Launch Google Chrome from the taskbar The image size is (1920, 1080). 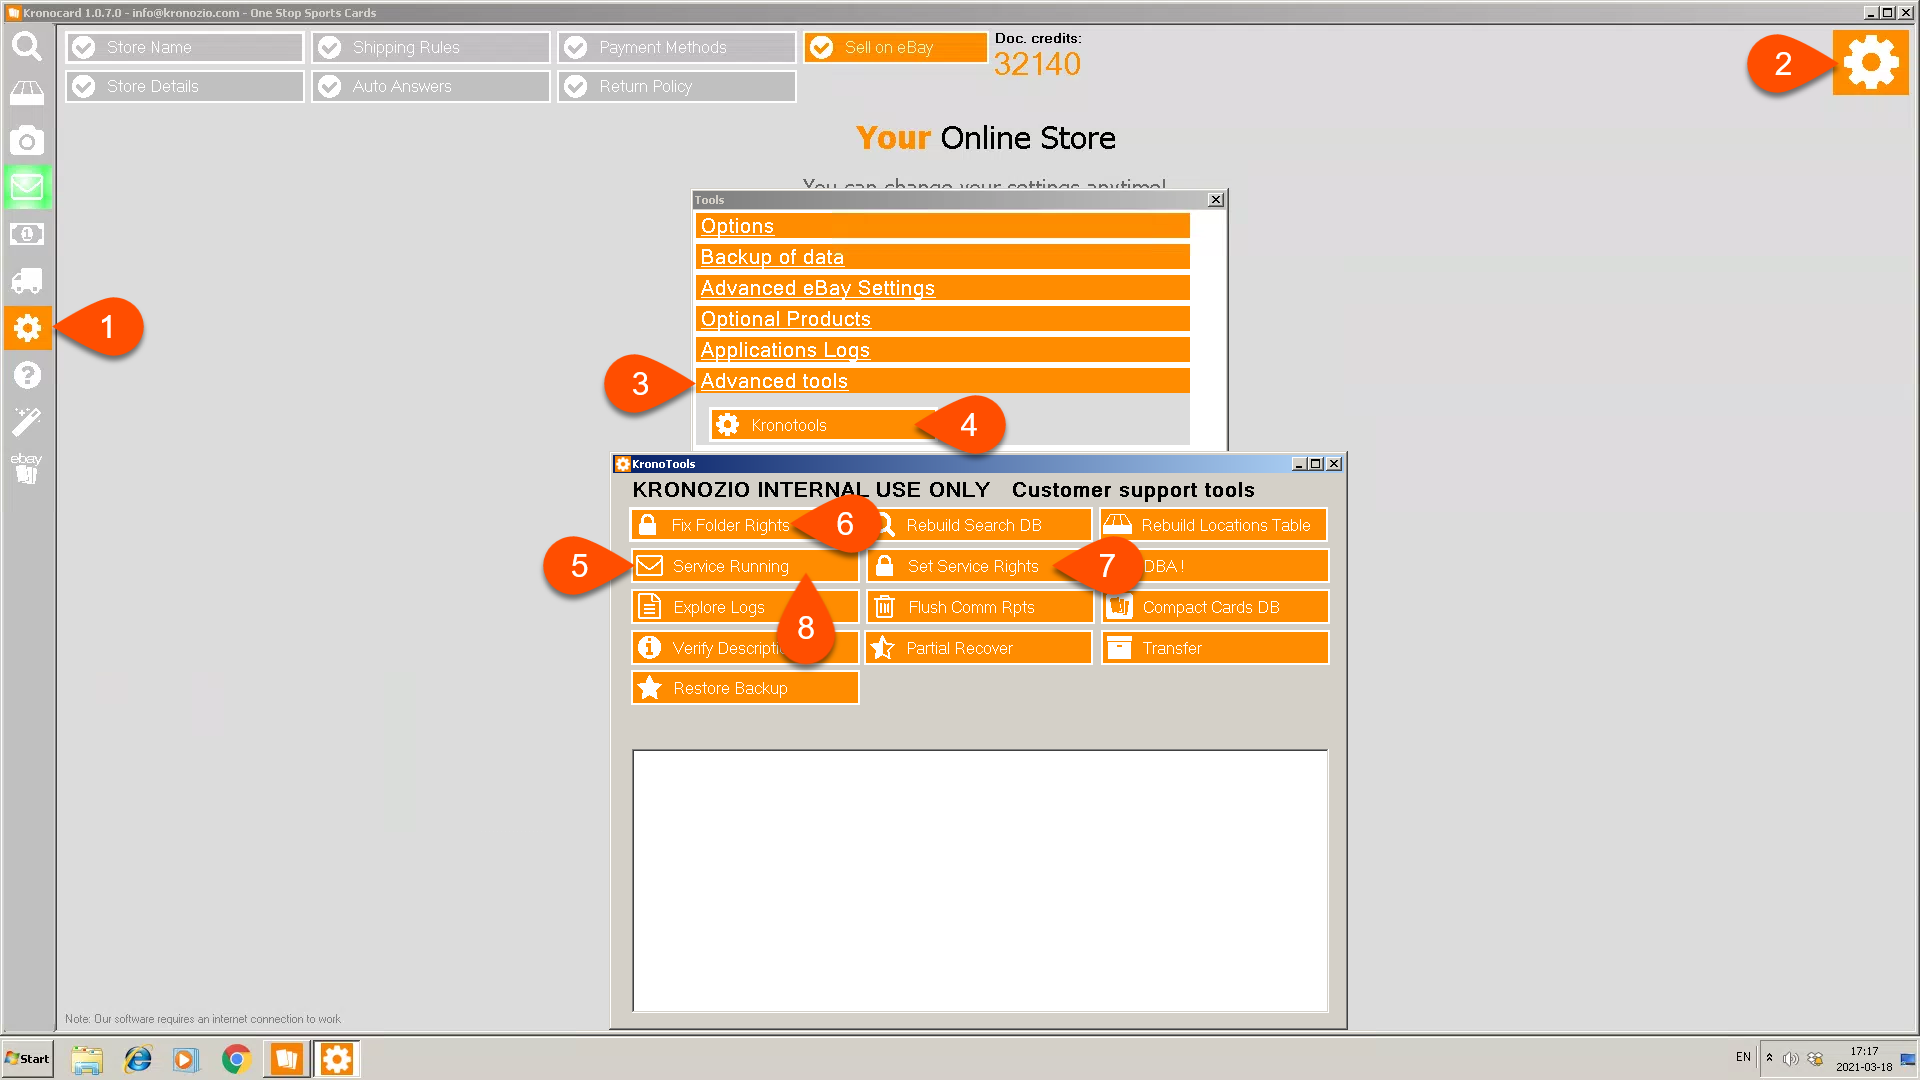point(236,1059)
